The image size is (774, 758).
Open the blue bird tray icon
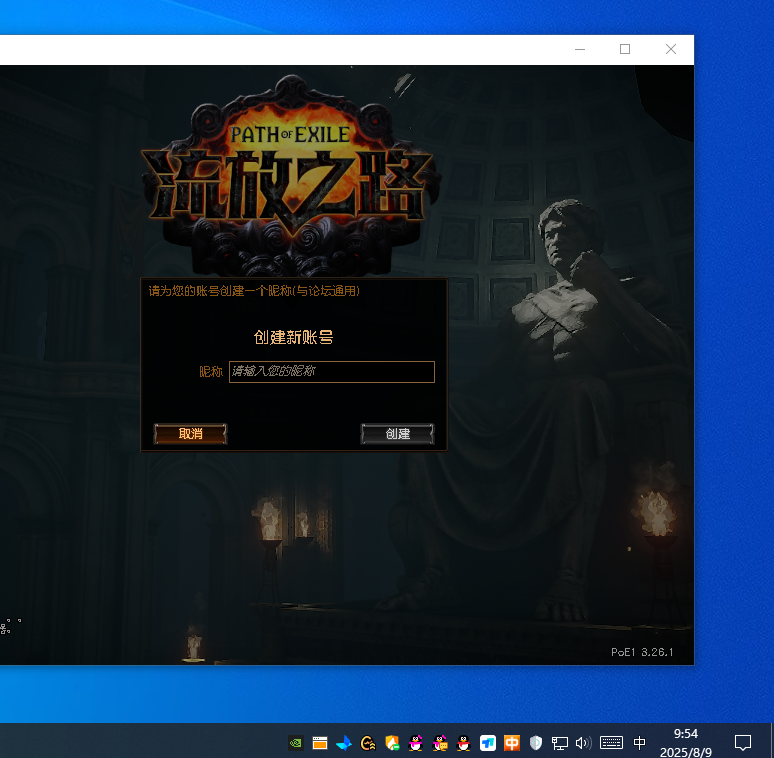[x=344, y=743]
